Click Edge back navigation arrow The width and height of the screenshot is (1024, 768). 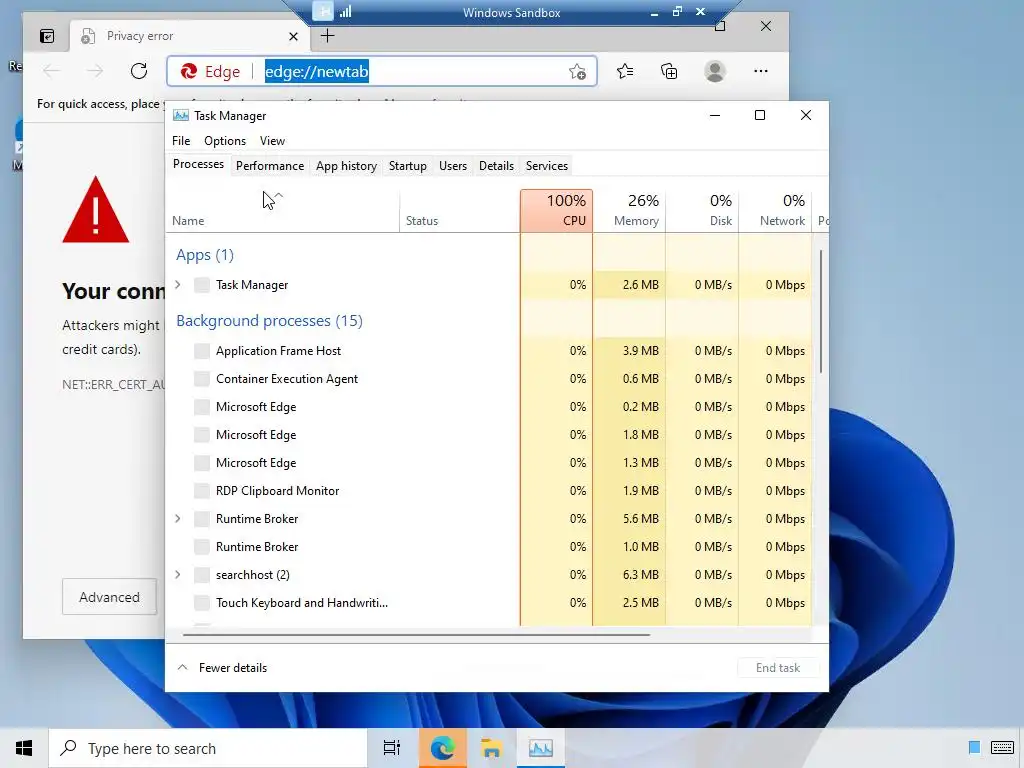(x=52, y=71)
